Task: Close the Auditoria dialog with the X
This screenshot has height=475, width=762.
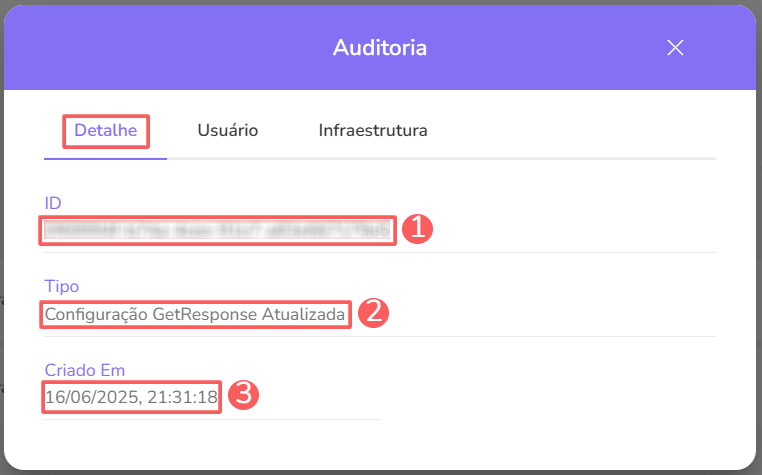Action: (676, 47)
